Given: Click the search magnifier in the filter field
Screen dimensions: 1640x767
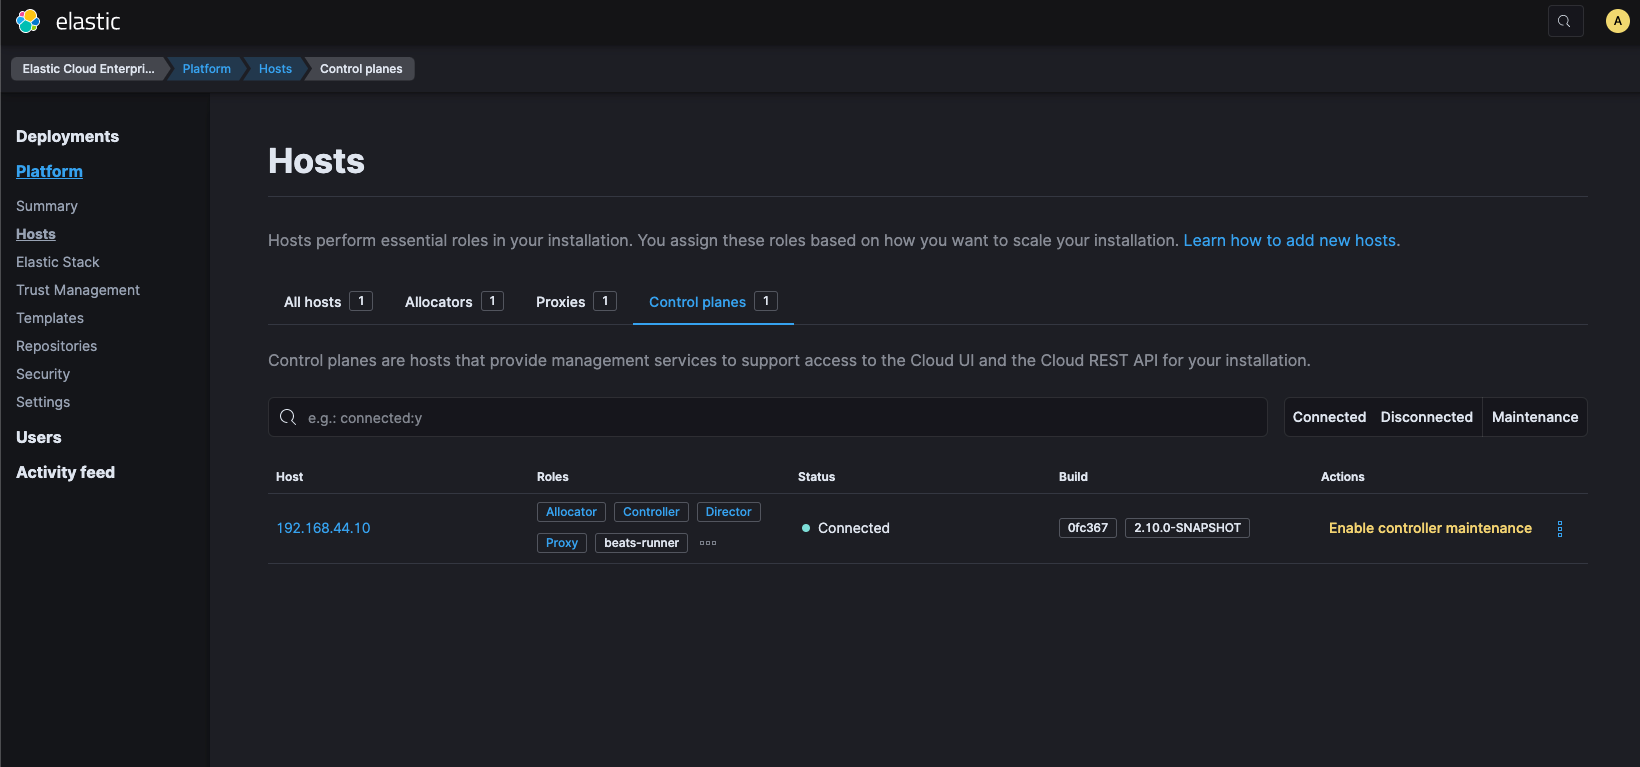Looking at the screenshot, I should (x=288, y=417).
